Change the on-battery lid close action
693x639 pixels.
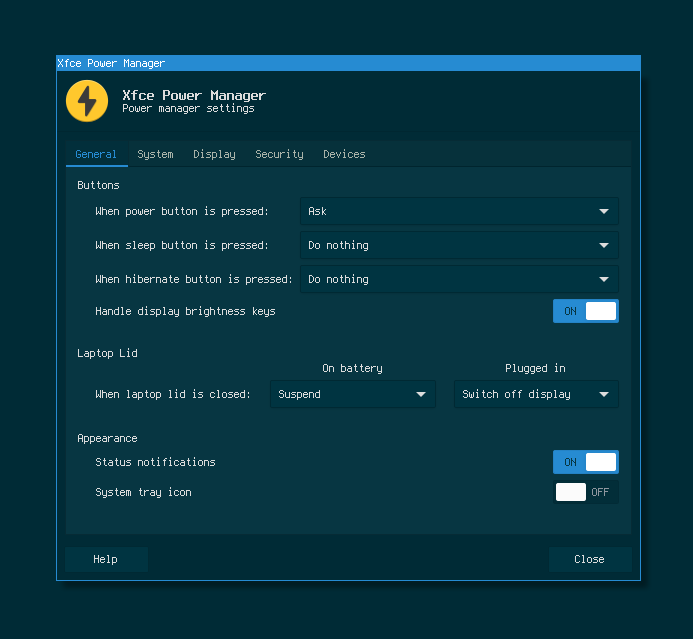pos(352,394)
